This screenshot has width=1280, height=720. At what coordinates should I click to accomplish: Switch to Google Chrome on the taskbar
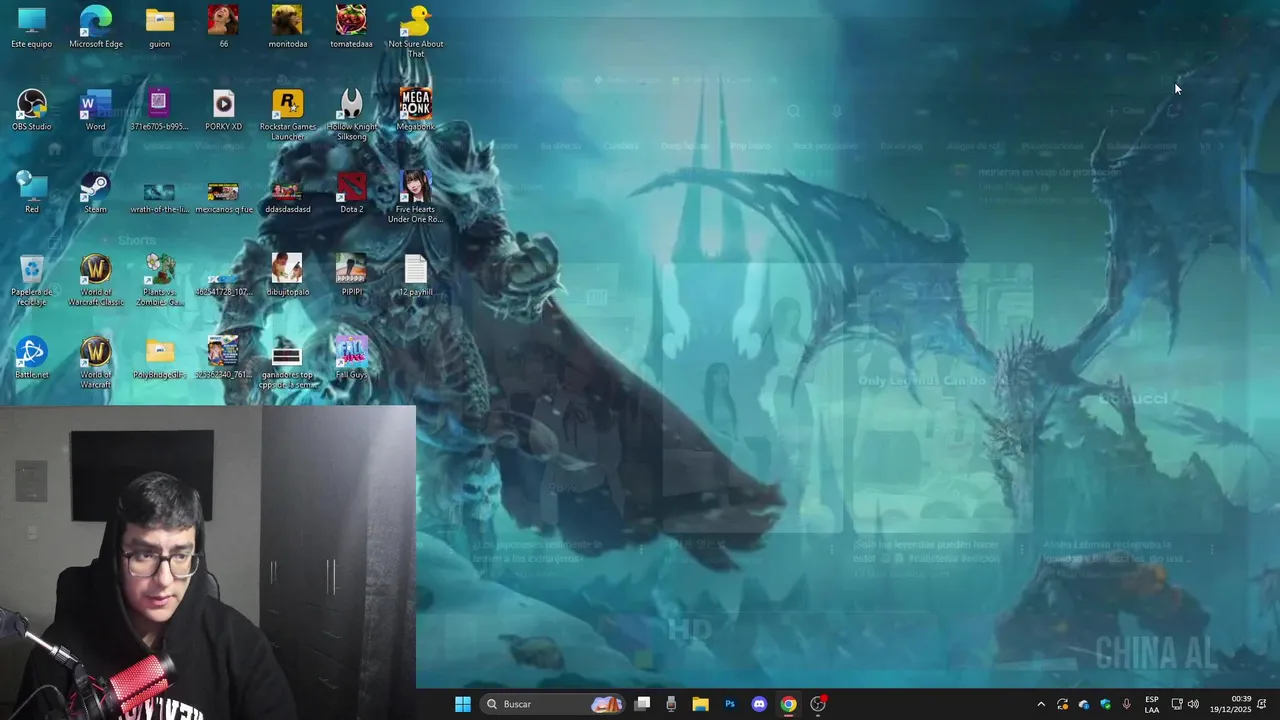(789, 704)
